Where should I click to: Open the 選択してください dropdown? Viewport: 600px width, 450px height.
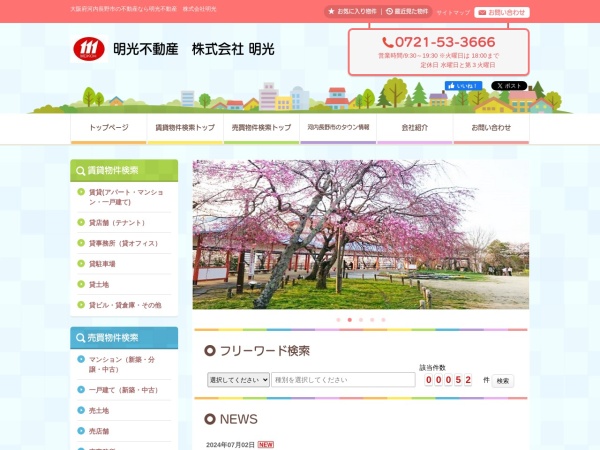[x=238, y=380]
